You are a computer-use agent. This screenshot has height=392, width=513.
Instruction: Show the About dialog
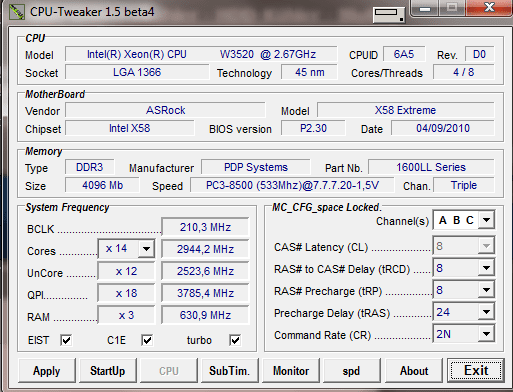(x=414, y=371)
